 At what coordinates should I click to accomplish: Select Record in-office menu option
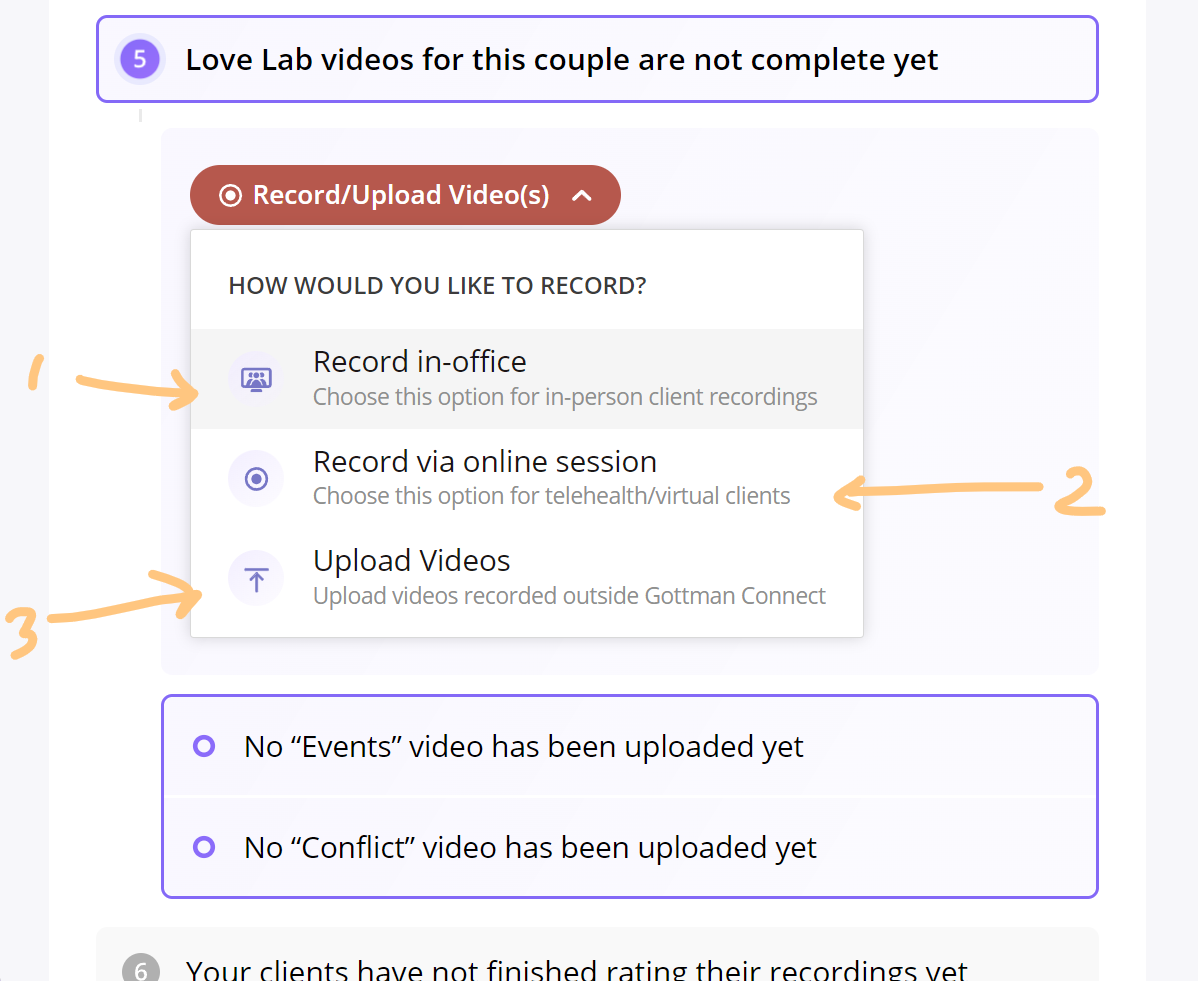(527, 379)
